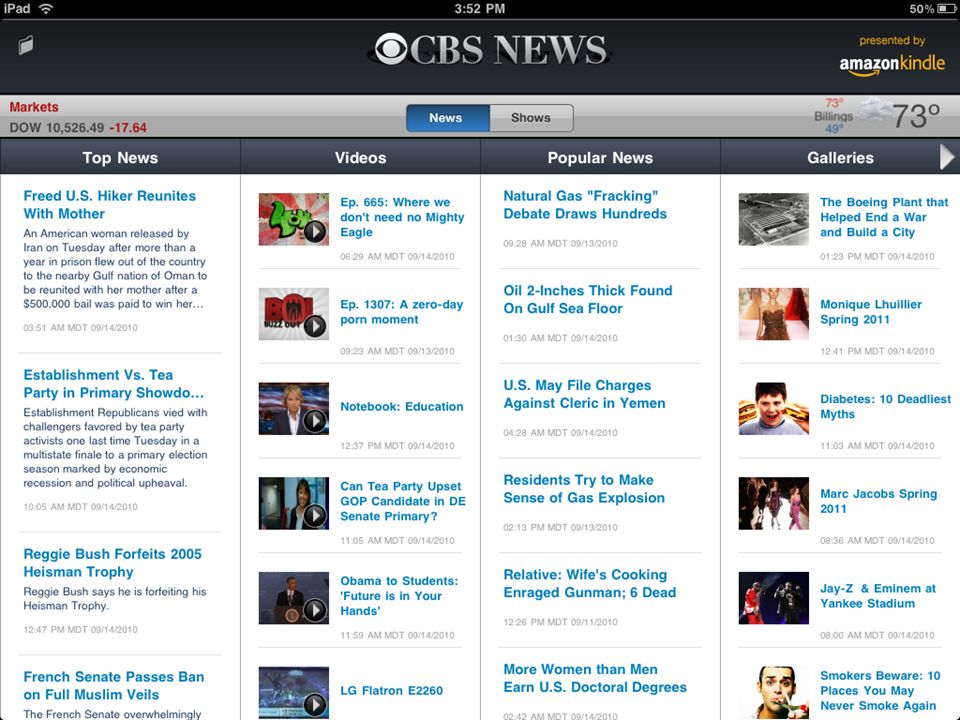960x720 pixels.
Task: Play the LG Flatron E2260 video
Action: click(293, 692)
